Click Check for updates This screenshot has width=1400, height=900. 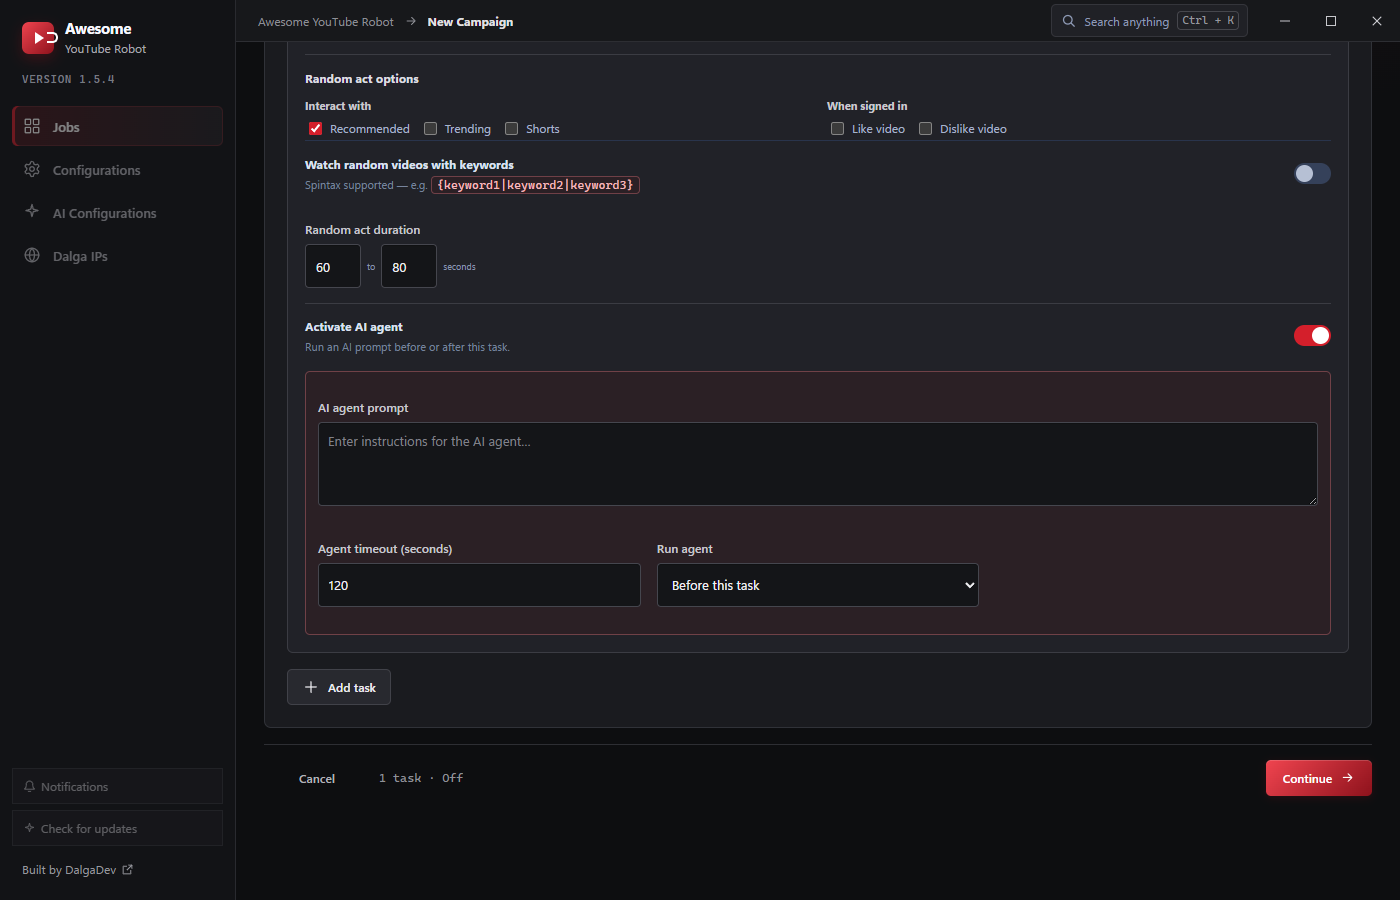[117, 828]
